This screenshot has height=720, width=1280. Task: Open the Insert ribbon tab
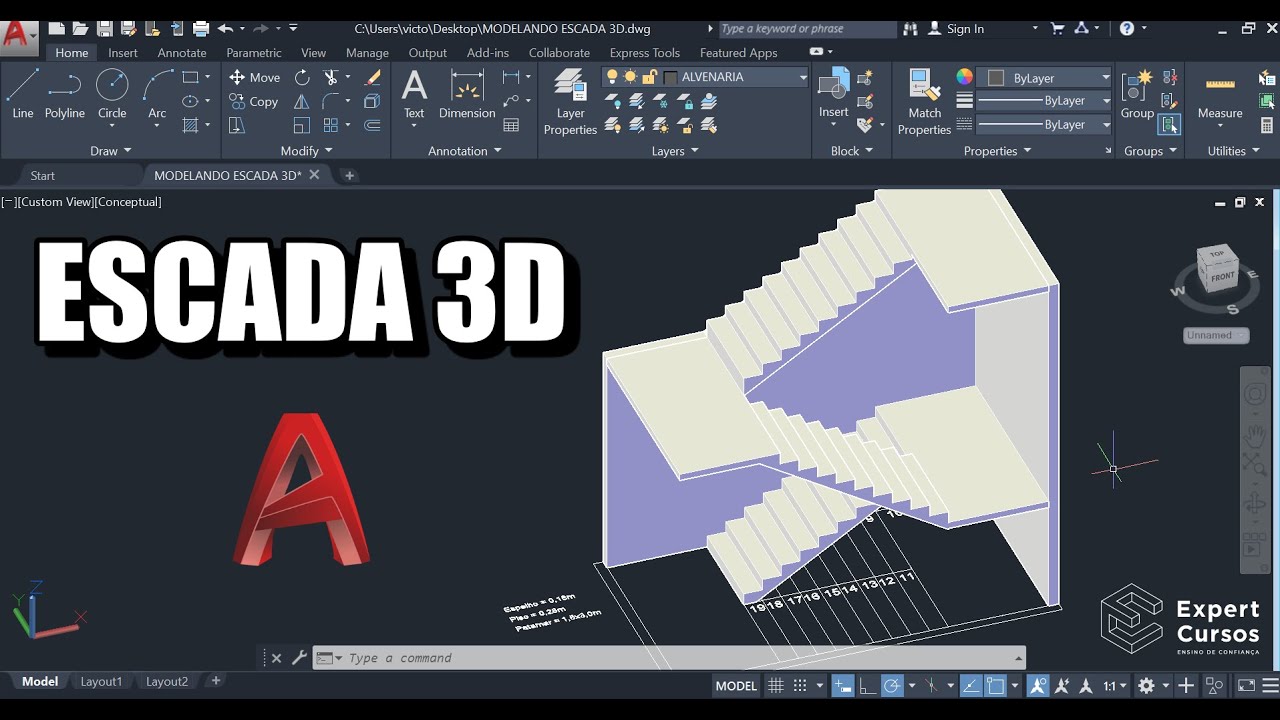(123, 53)
